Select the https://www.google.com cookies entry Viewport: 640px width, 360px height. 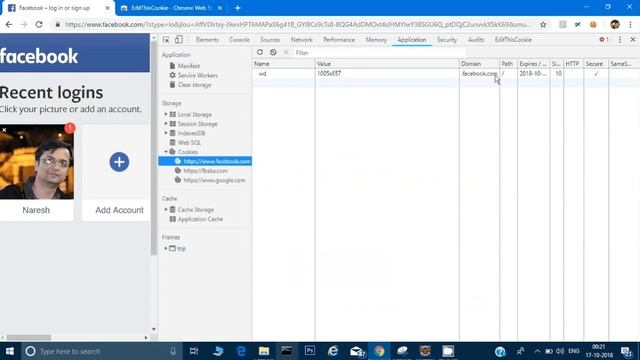click(x=214, y=180)
